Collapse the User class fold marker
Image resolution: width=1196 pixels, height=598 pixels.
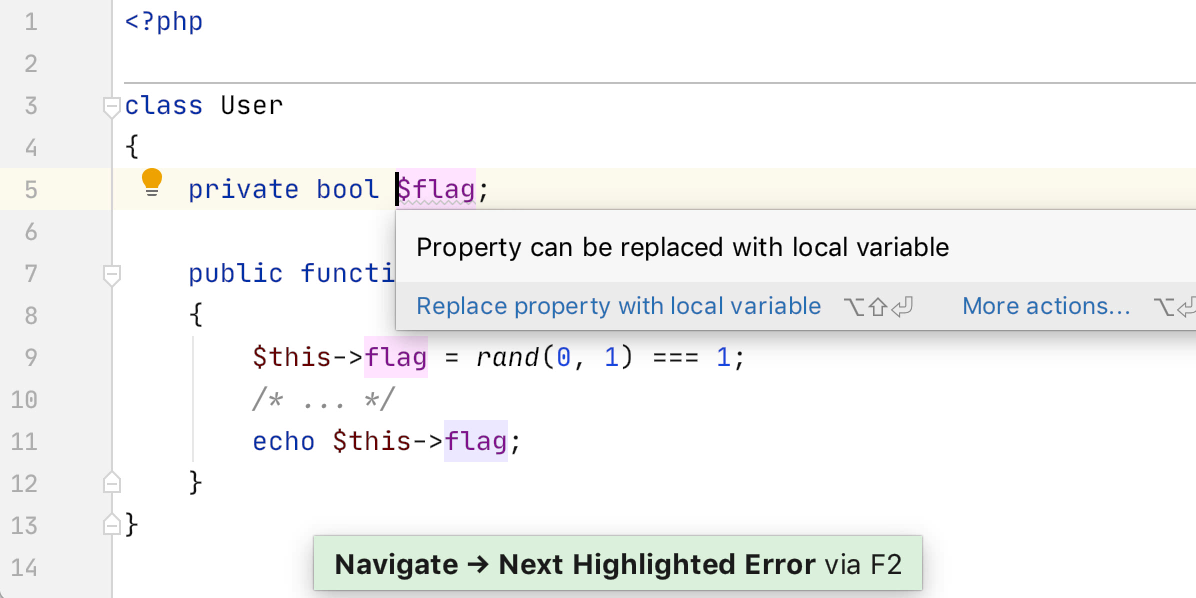tap(111, 105)
